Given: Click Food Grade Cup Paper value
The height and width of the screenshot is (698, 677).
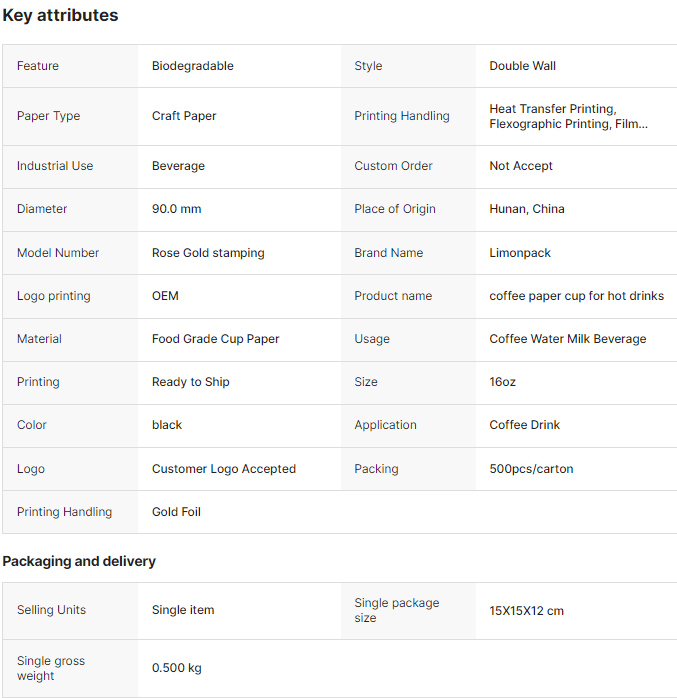Looking at the screenshot, I should click(216, 339).
